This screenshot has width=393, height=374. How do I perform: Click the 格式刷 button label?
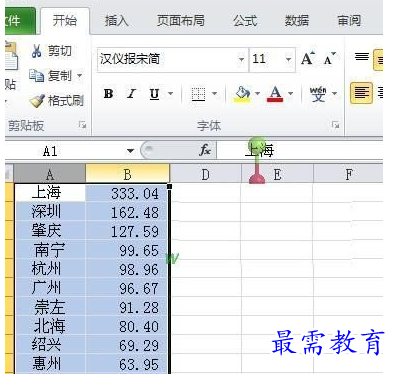(x=66, y=101)
